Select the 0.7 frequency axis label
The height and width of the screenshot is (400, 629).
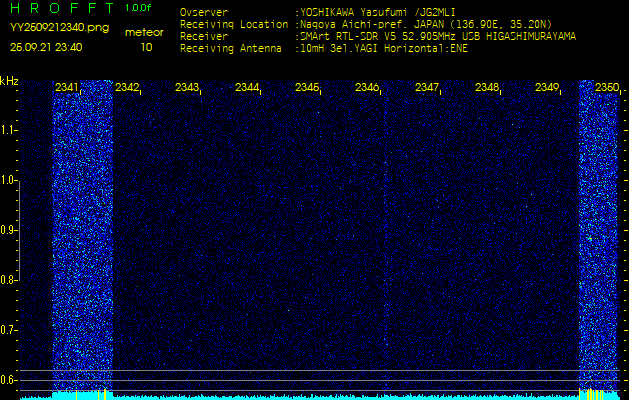click(x=10, y=329)
